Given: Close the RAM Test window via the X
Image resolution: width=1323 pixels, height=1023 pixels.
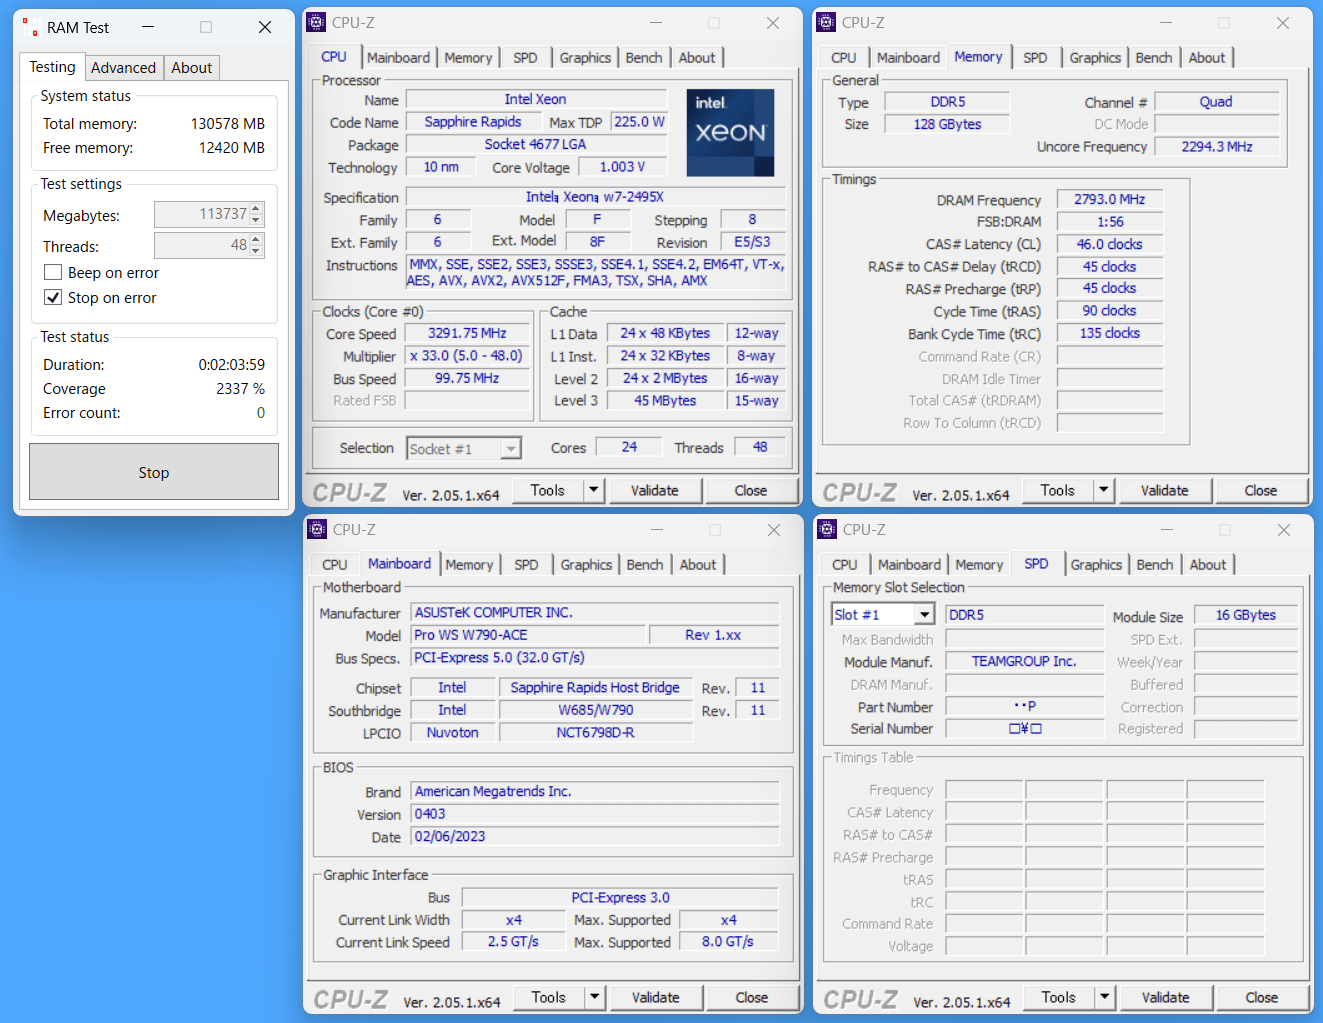Looking at the screenshot, I should click(265, 27).
